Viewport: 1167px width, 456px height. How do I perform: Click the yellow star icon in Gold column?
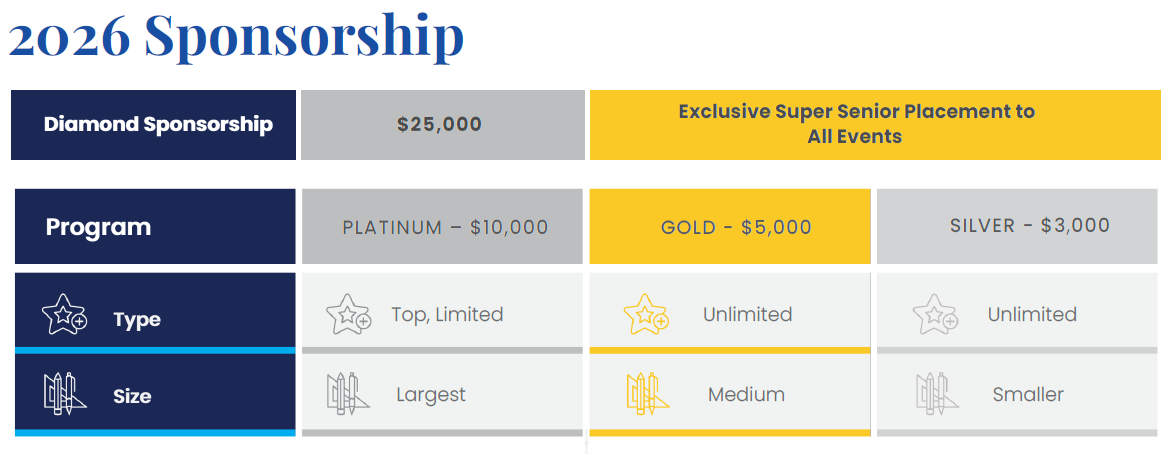[x=644, y=314]
